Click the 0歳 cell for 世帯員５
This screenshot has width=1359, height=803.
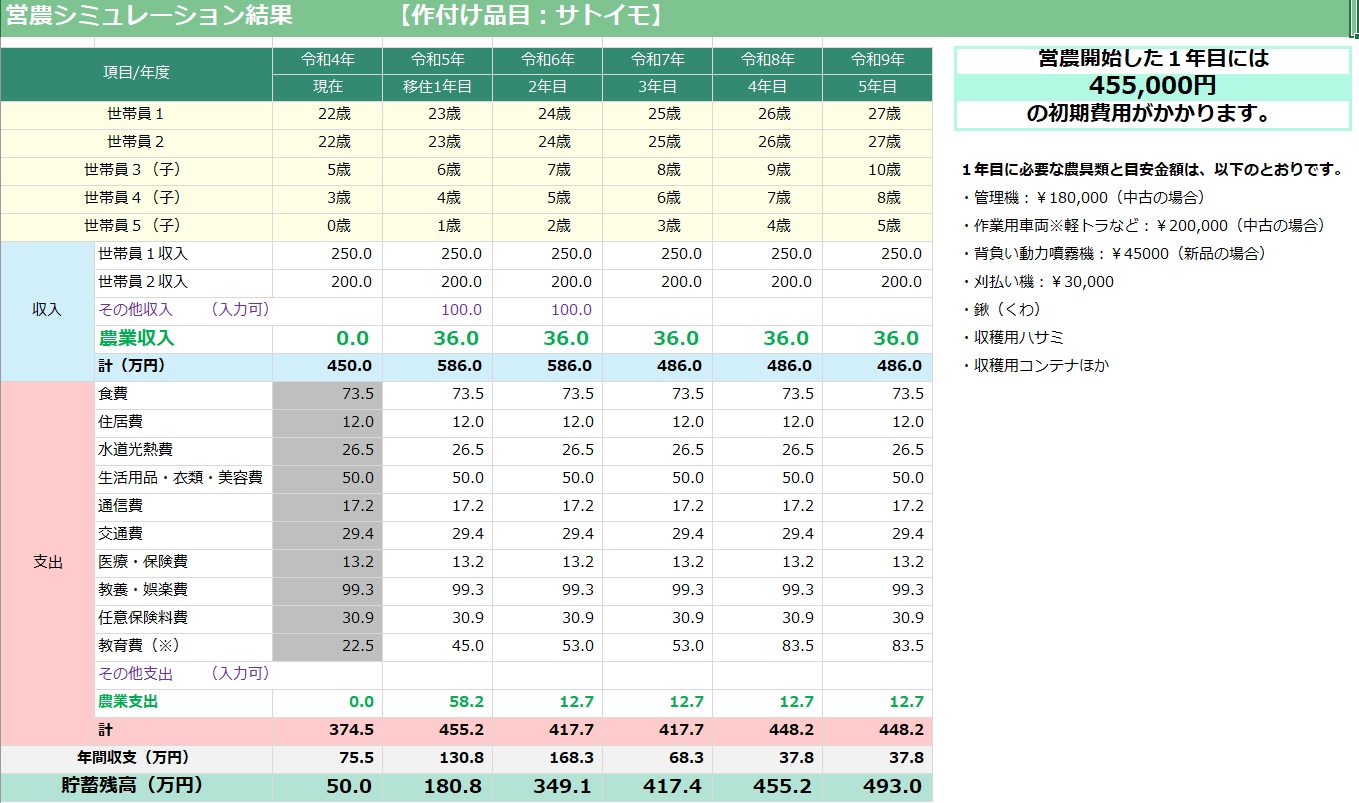tap(327, 226)
